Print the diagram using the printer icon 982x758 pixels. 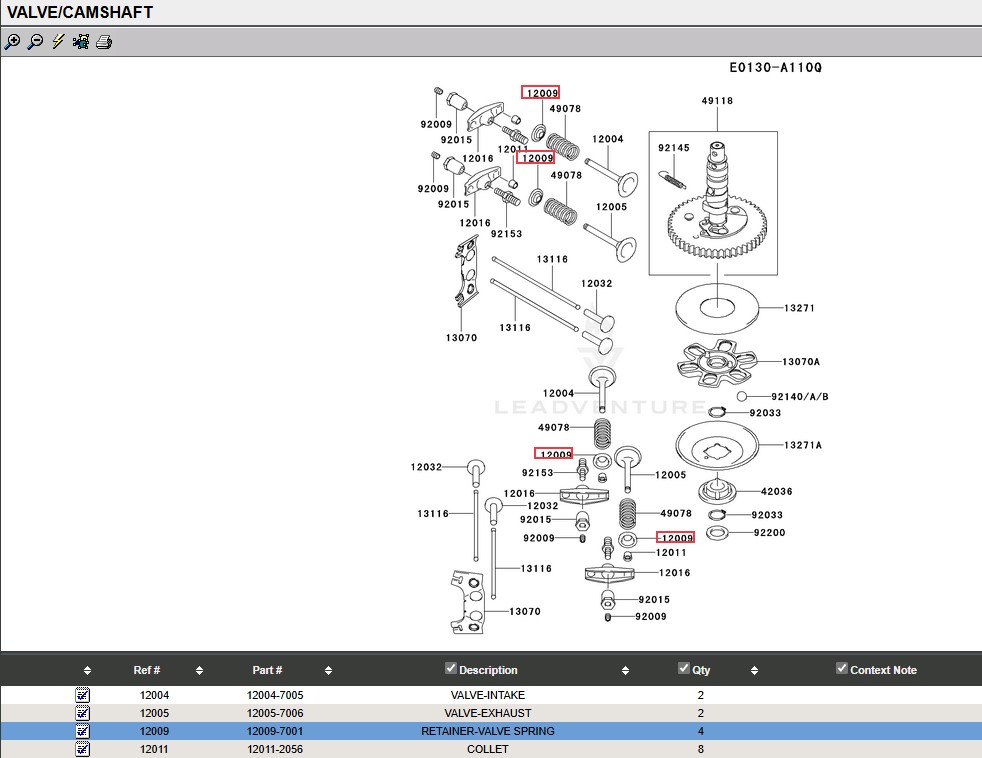104,42
